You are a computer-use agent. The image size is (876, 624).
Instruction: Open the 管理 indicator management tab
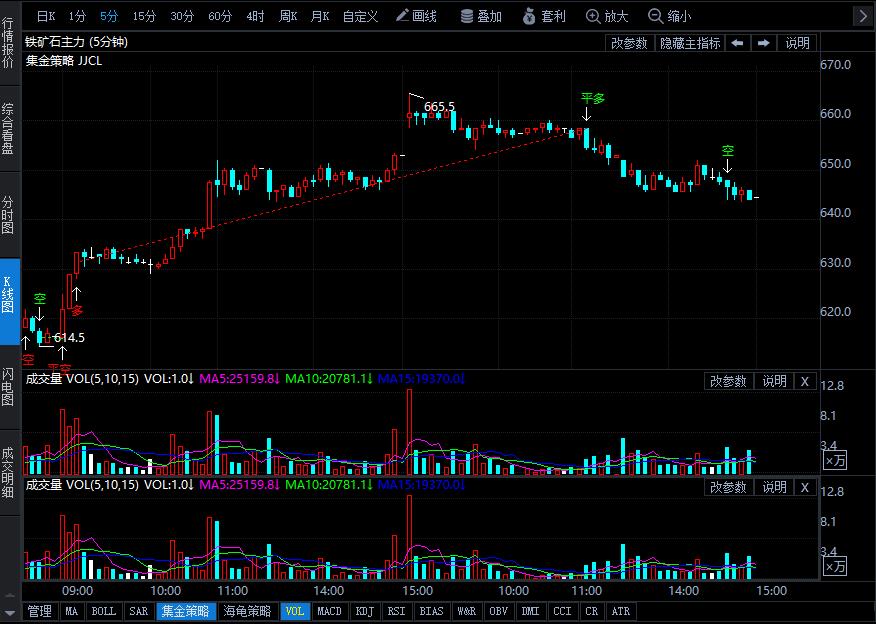pyautogui.click(x=39, y=611)
